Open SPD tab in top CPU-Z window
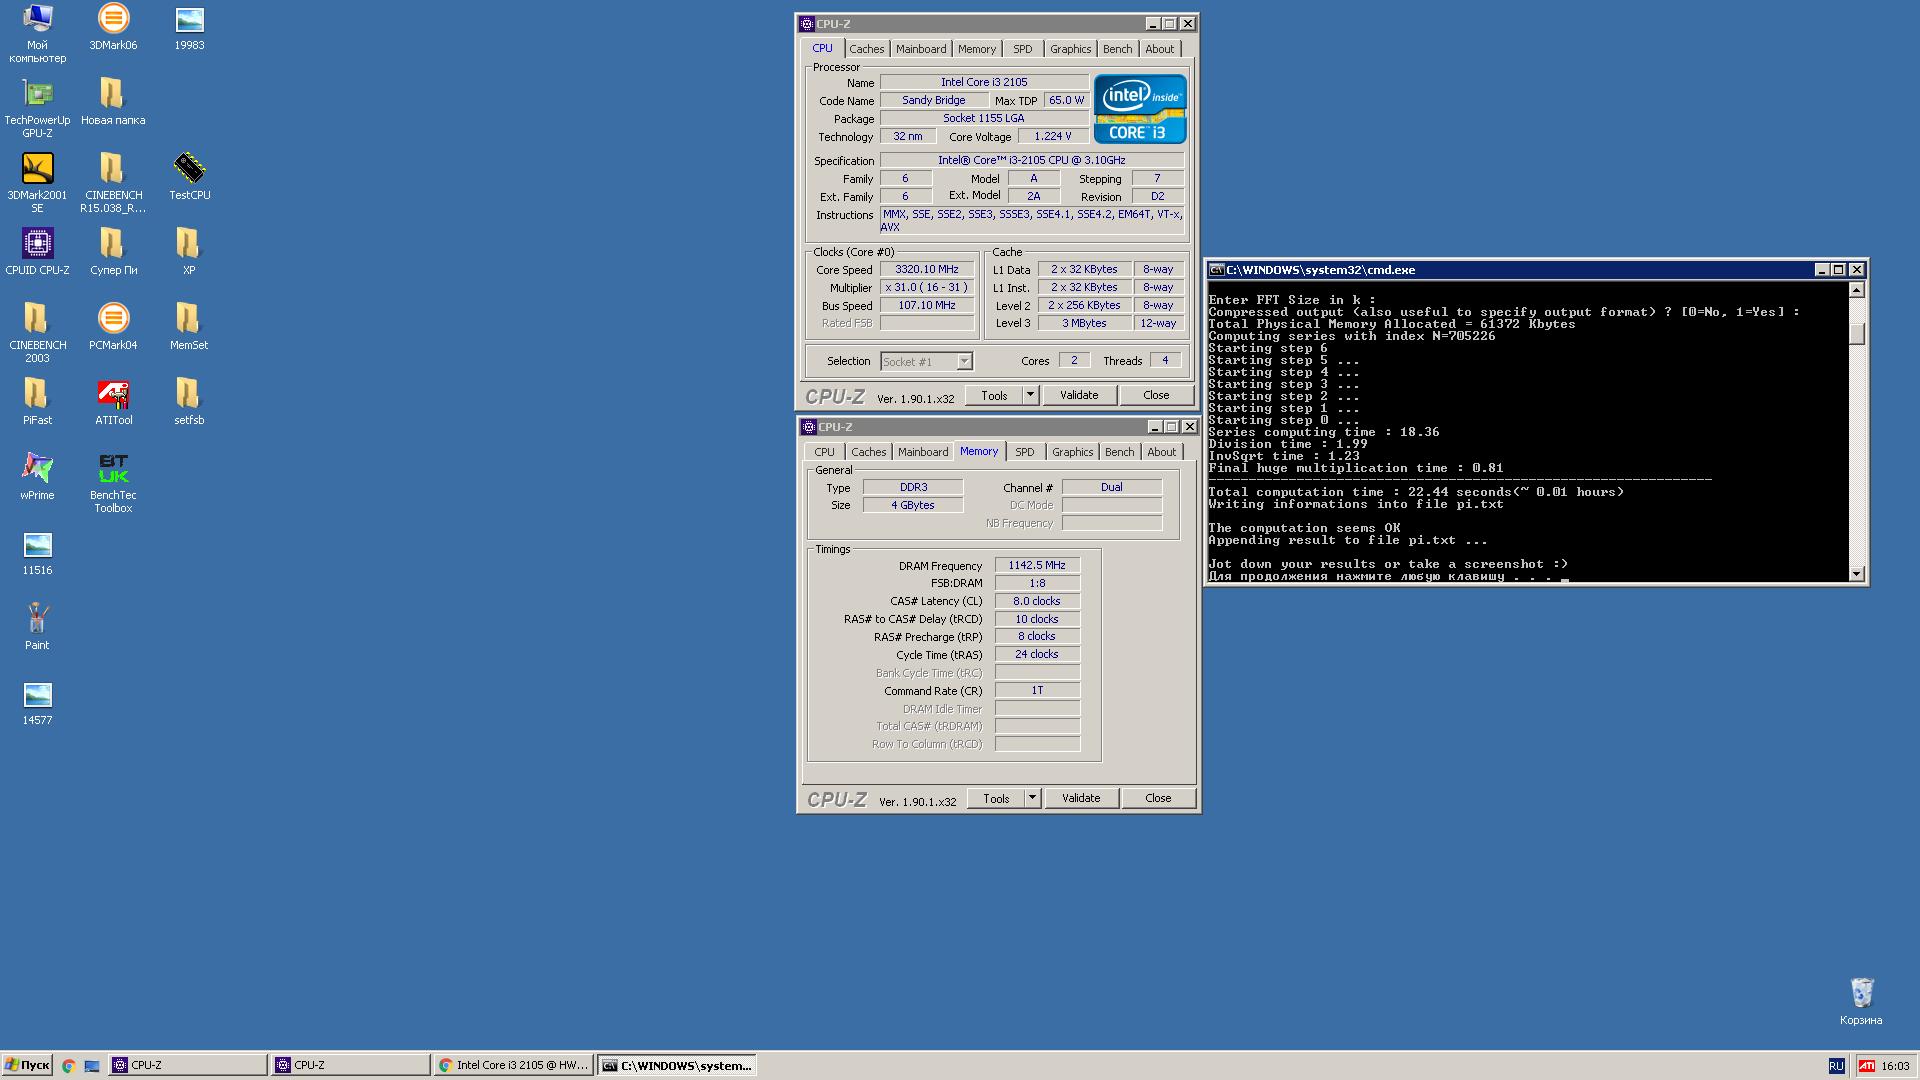The image size is (1920, 1080). tap(1022, 49)
